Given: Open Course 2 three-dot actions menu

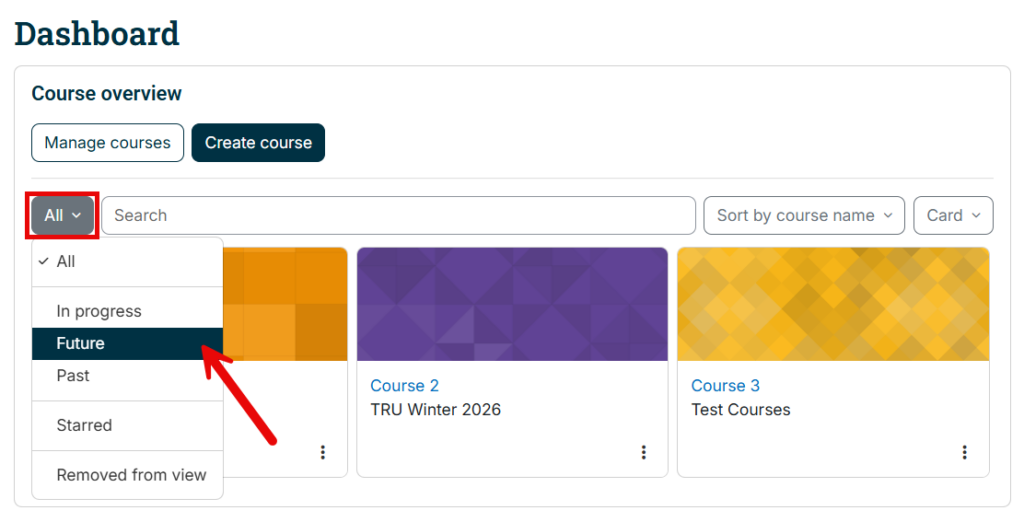Looking at the screenshot, I should coord(643,452).
